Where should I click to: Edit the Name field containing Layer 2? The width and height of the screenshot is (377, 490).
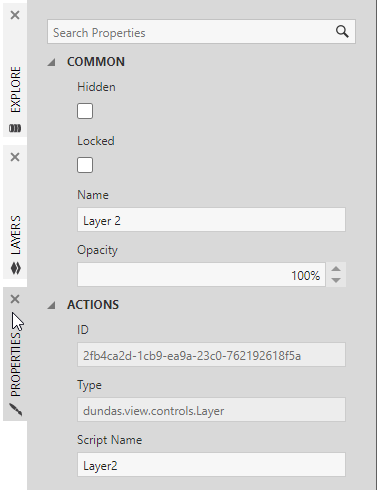point(211,220)
